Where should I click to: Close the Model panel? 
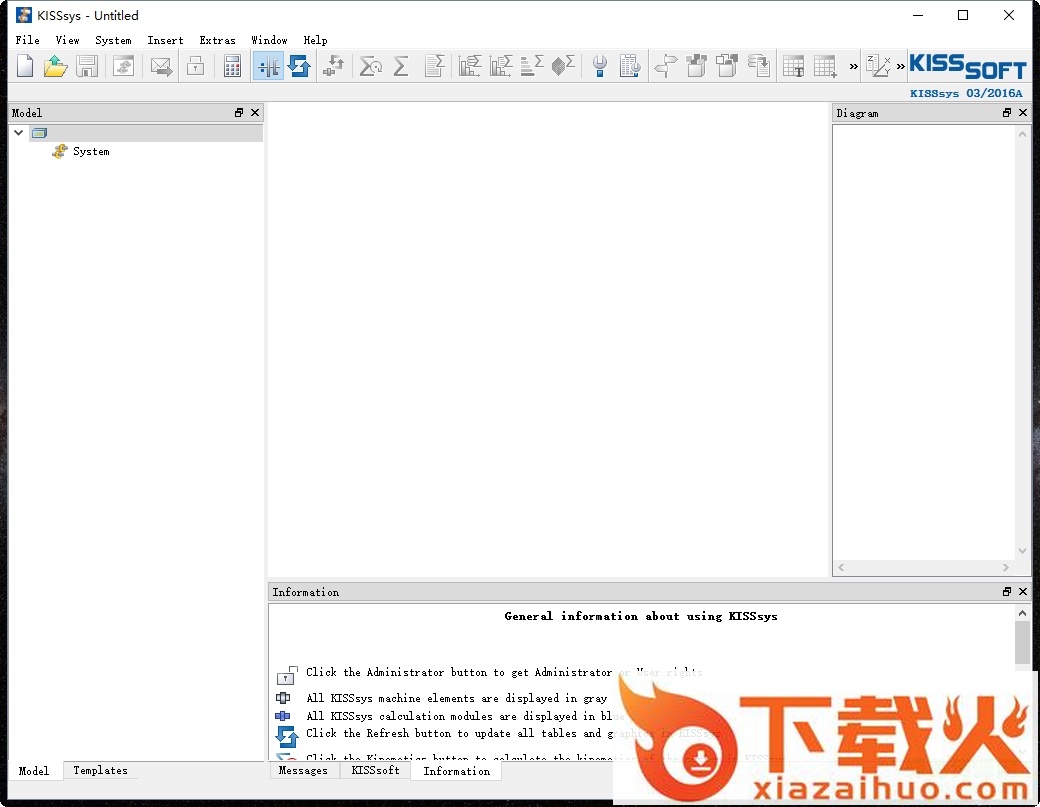pyautogui.click(x=255, y=113)
